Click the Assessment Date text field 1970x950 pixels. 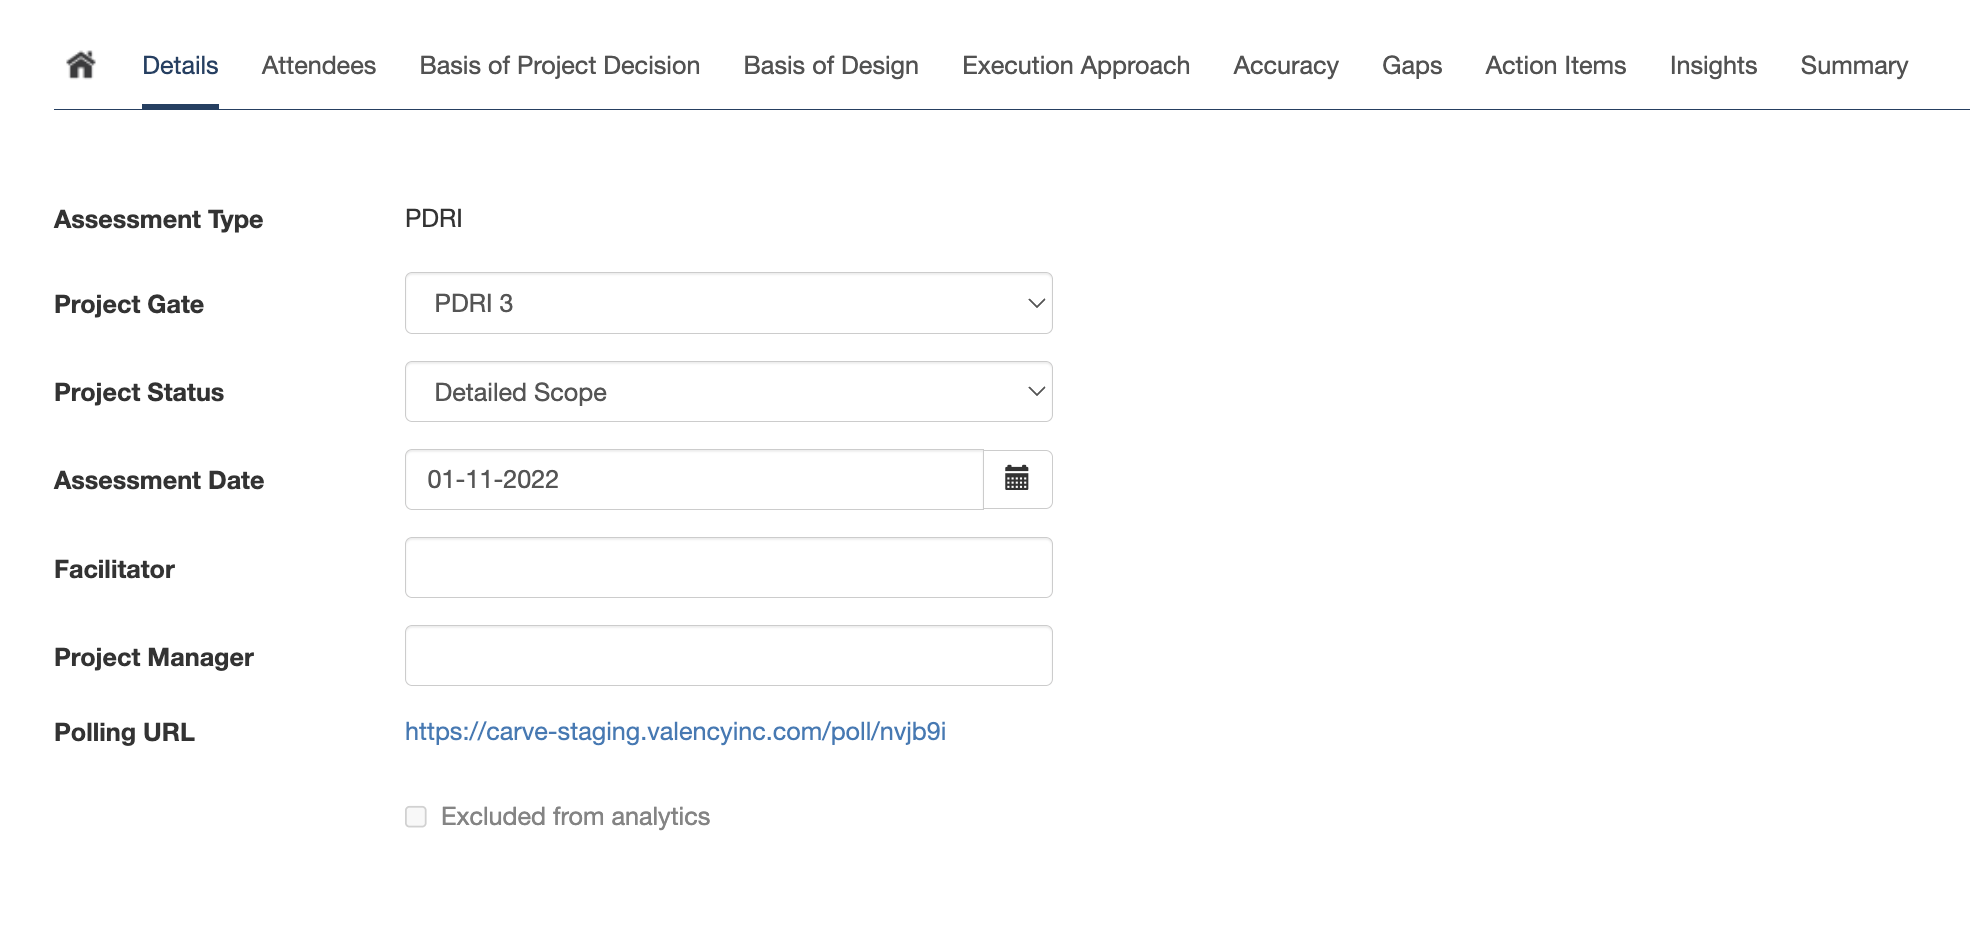(x=694, y=480)
